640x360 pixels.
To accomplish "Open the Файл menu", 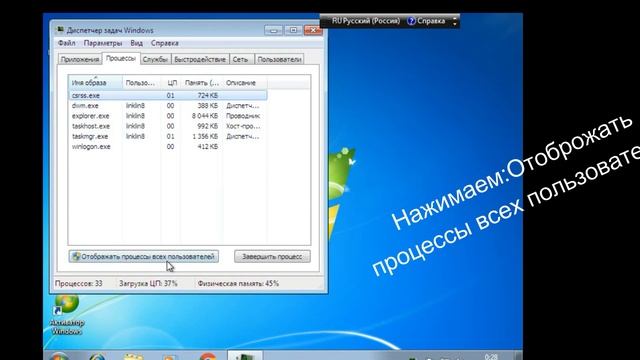I will 66,43.
